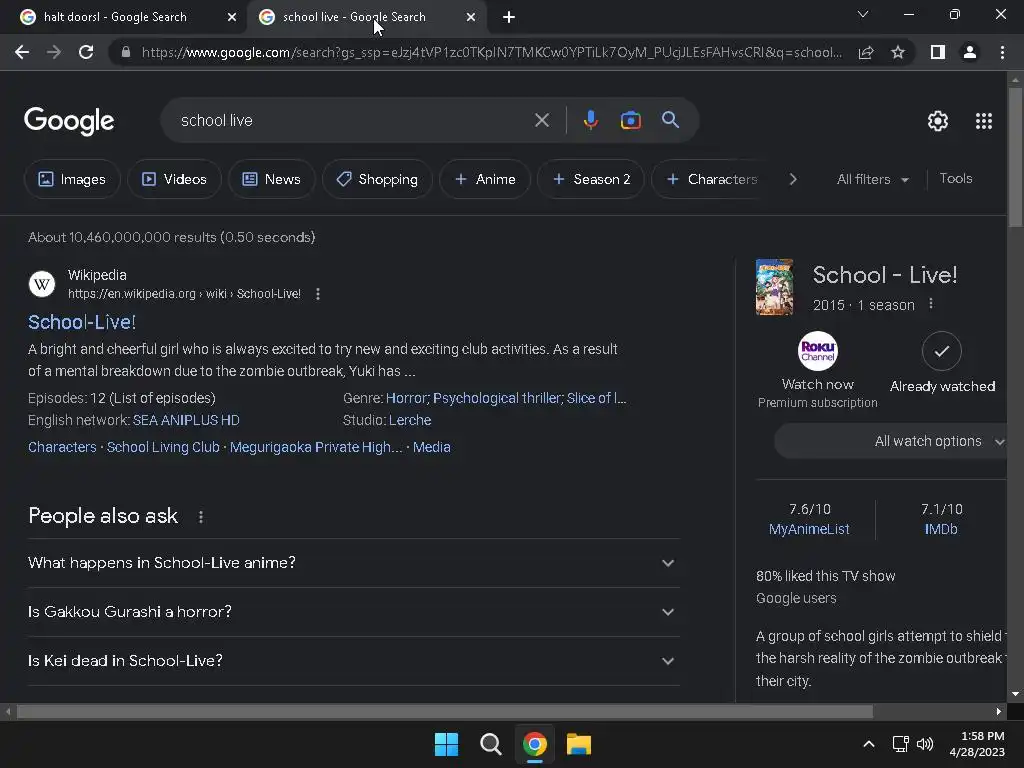This screenshot has height=768, width=1024.
Task: Open Tools search options
Action: click(955, 178)
